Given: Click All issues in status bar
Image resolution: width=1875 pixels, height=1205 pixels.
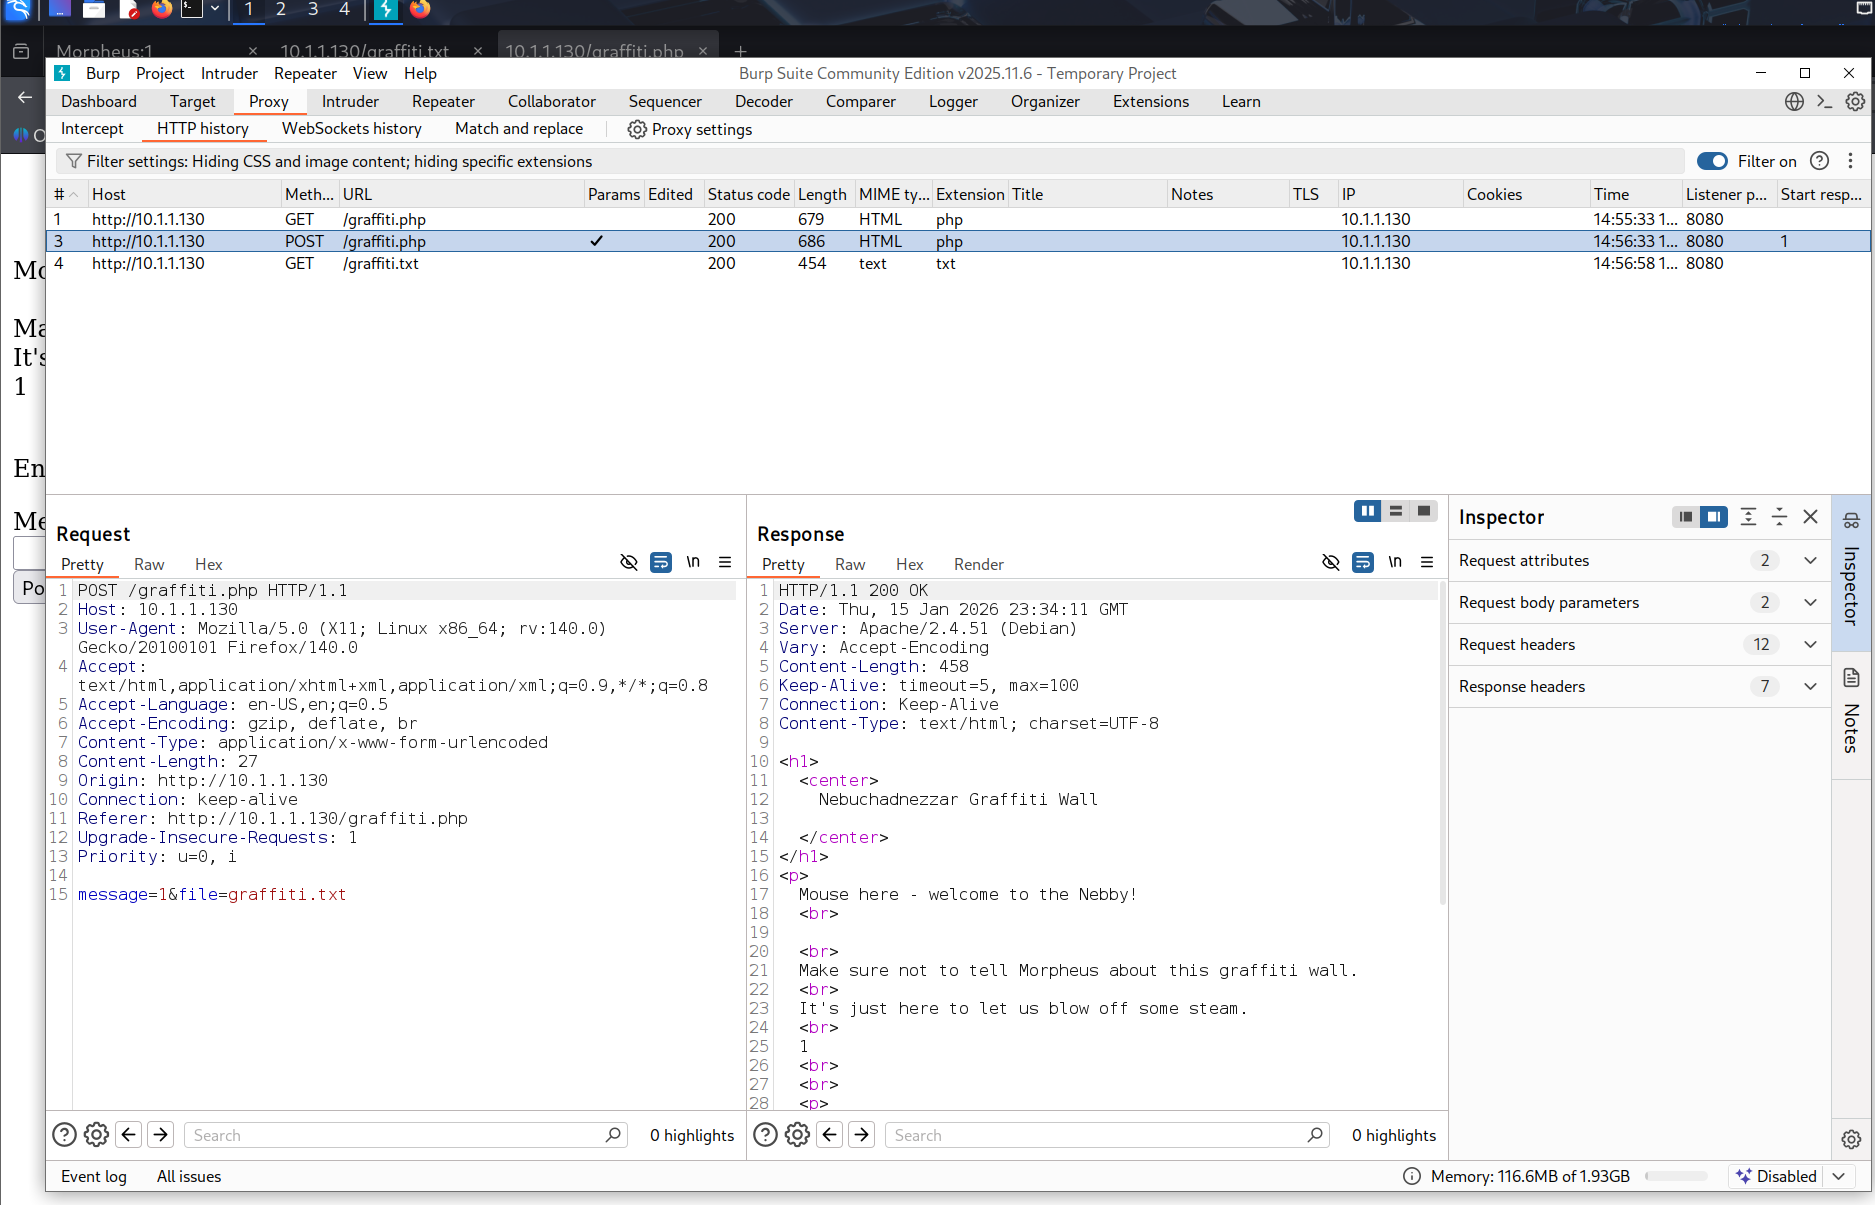Looking at the screenshot, I should click(189, 1176).
